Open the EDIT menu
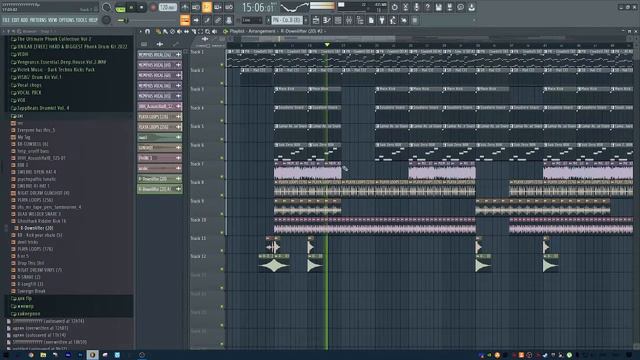The width and height of the screenshot is (640, 360). click(16, 20)
